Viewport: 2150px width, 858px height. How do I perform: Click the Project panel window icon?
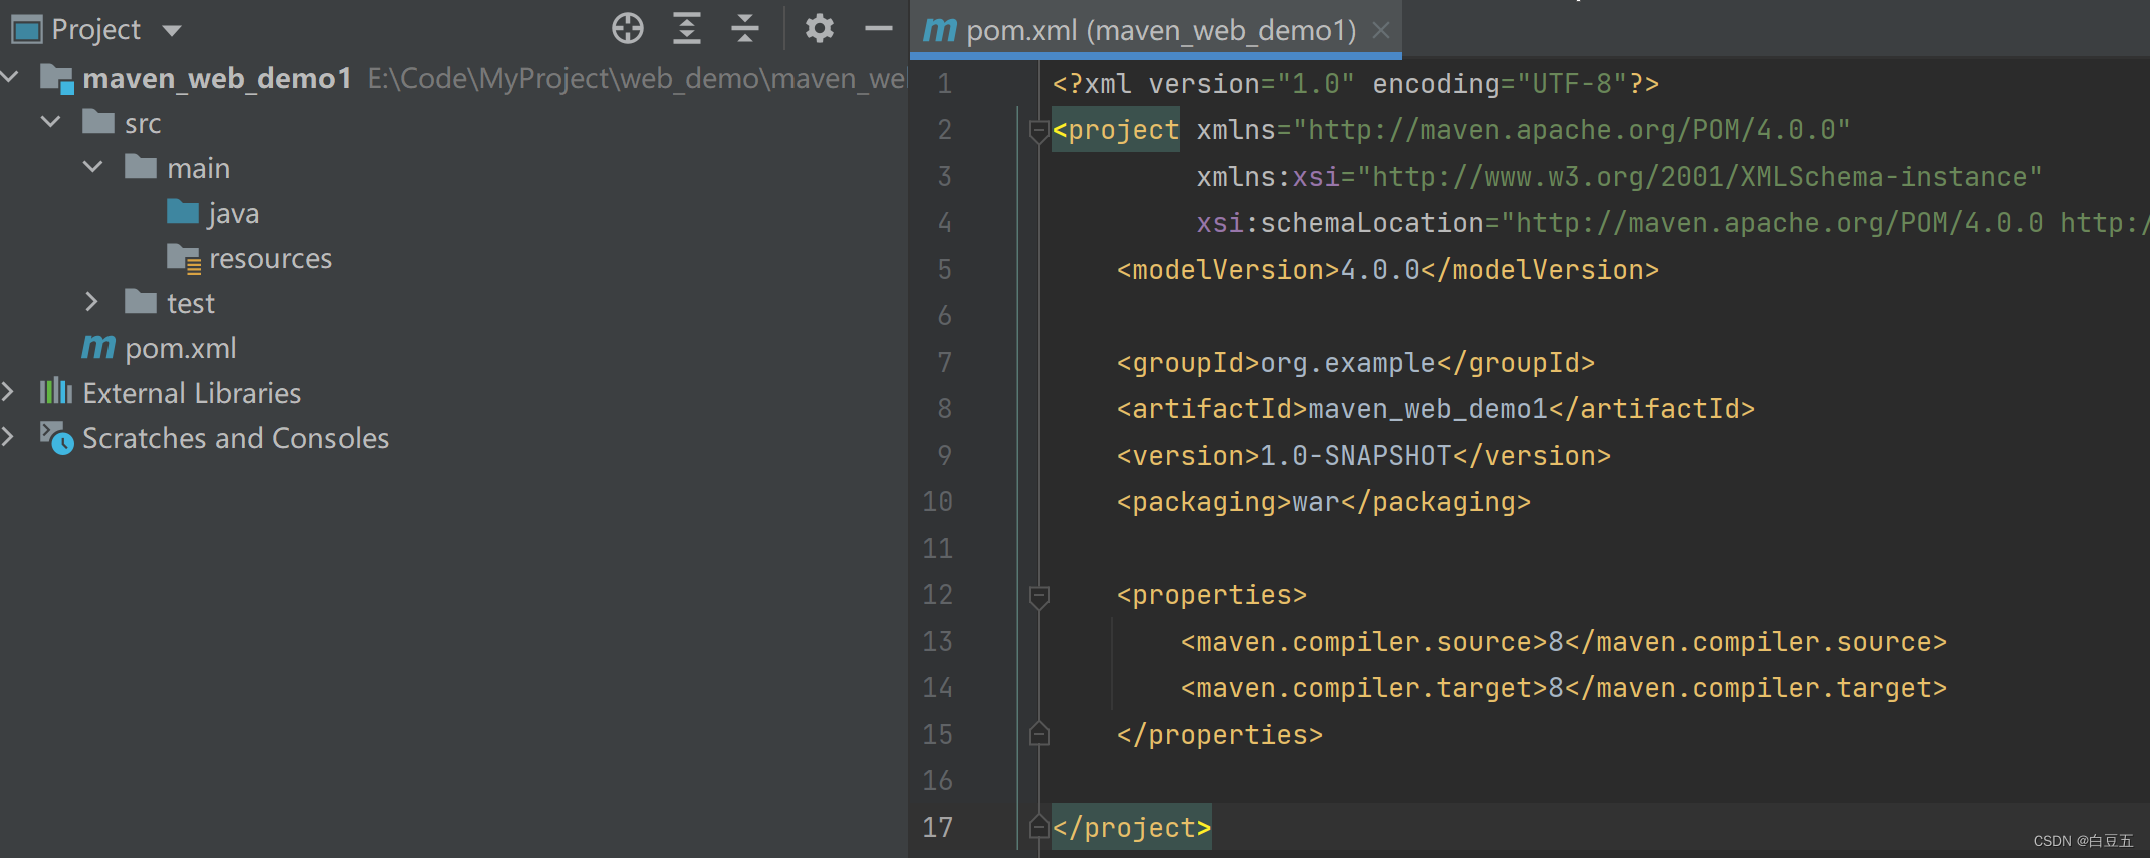click(x=26, y=29)
